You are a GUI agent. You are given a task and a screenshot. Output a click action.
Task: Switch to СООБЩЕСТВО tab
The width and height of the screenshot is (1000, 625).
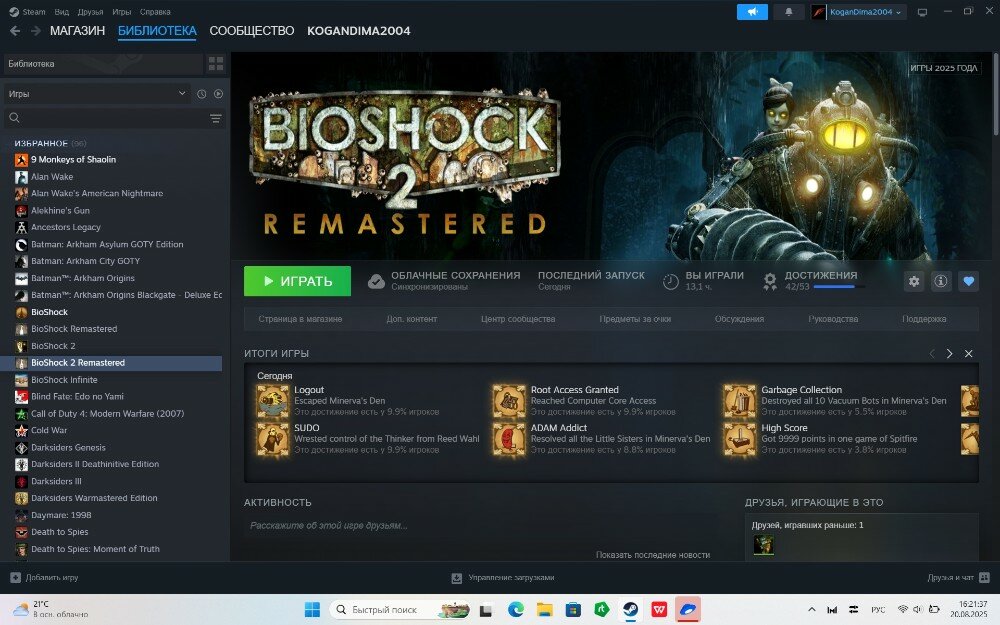click(252, 31)
